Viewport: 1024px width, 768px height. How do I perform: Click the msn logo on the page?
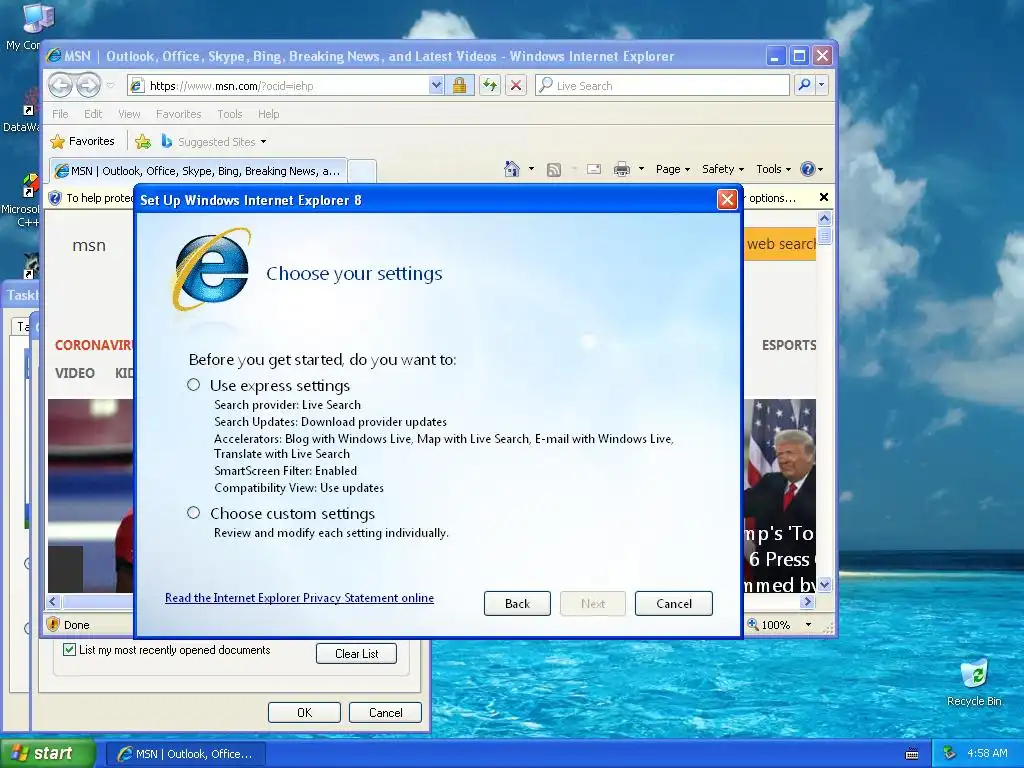(x=89, y=246)
